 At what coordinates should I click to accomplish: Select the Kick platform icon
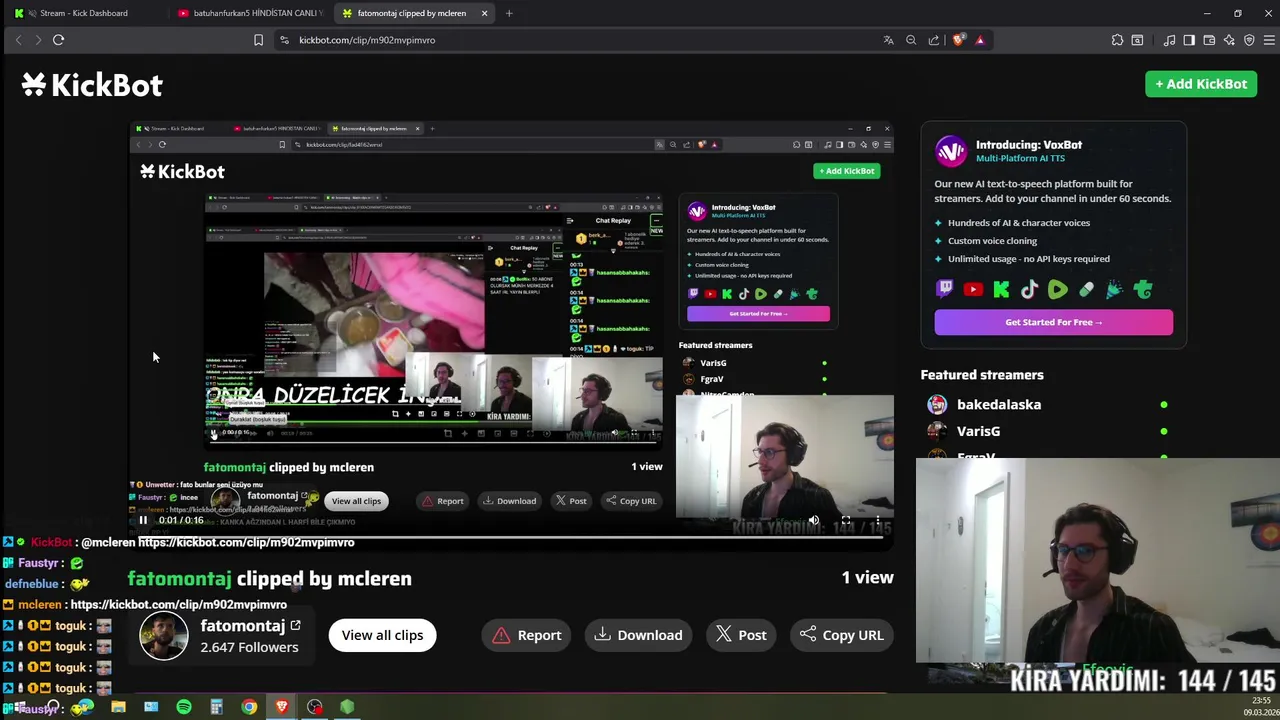click(1001, 290)
